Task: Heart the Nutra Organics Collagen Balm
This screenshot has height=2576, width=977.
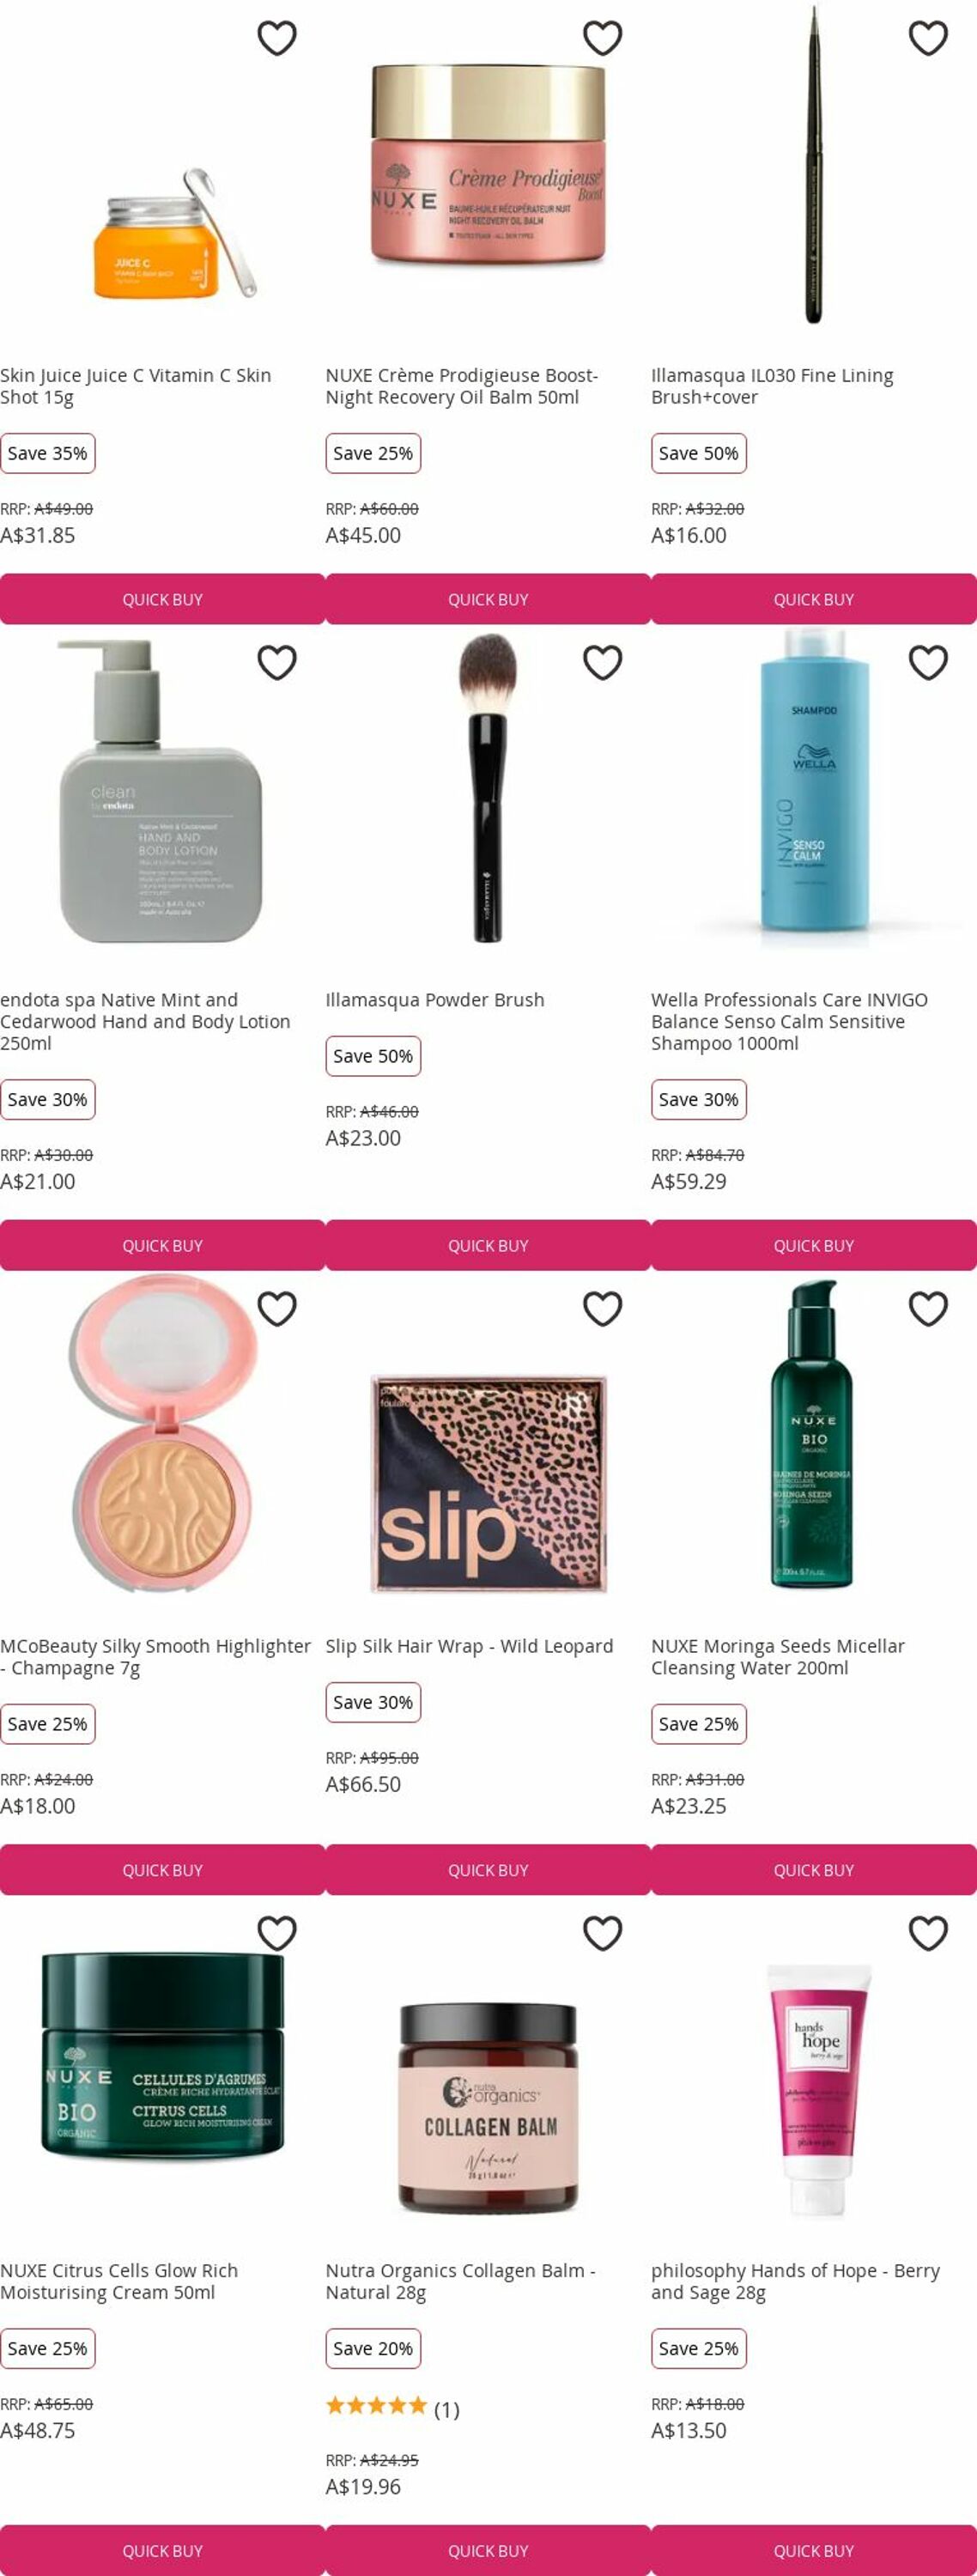Action: point(603,1933)
